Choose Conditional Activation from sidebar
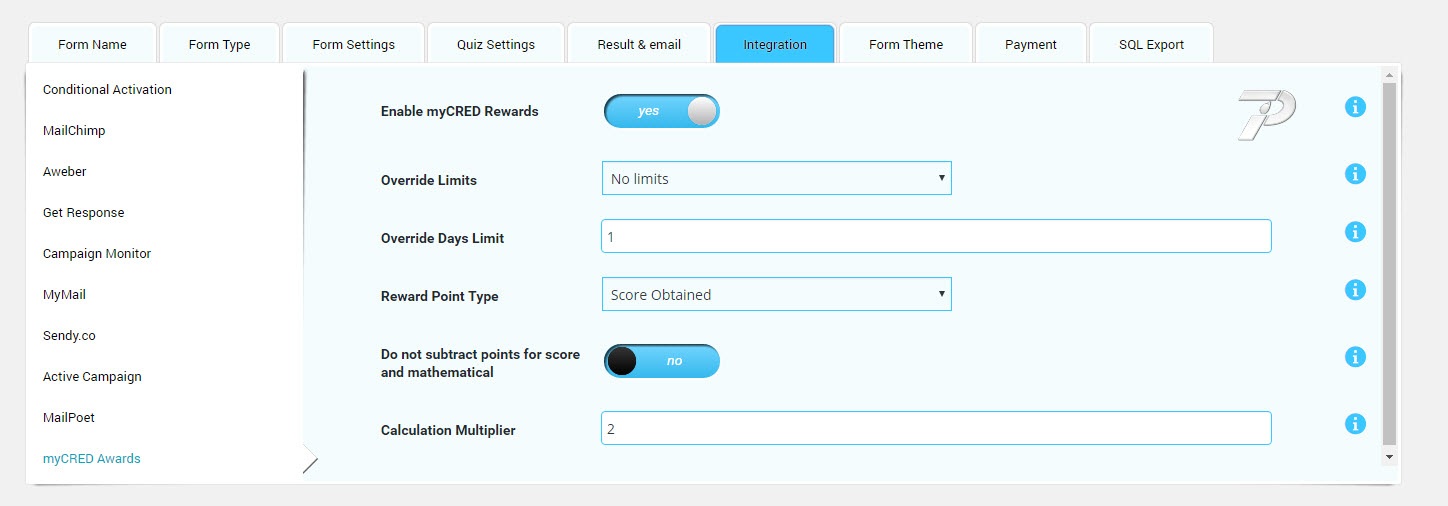The width and height of the screenshot is (1448, 506). click(x=107, y=90)
